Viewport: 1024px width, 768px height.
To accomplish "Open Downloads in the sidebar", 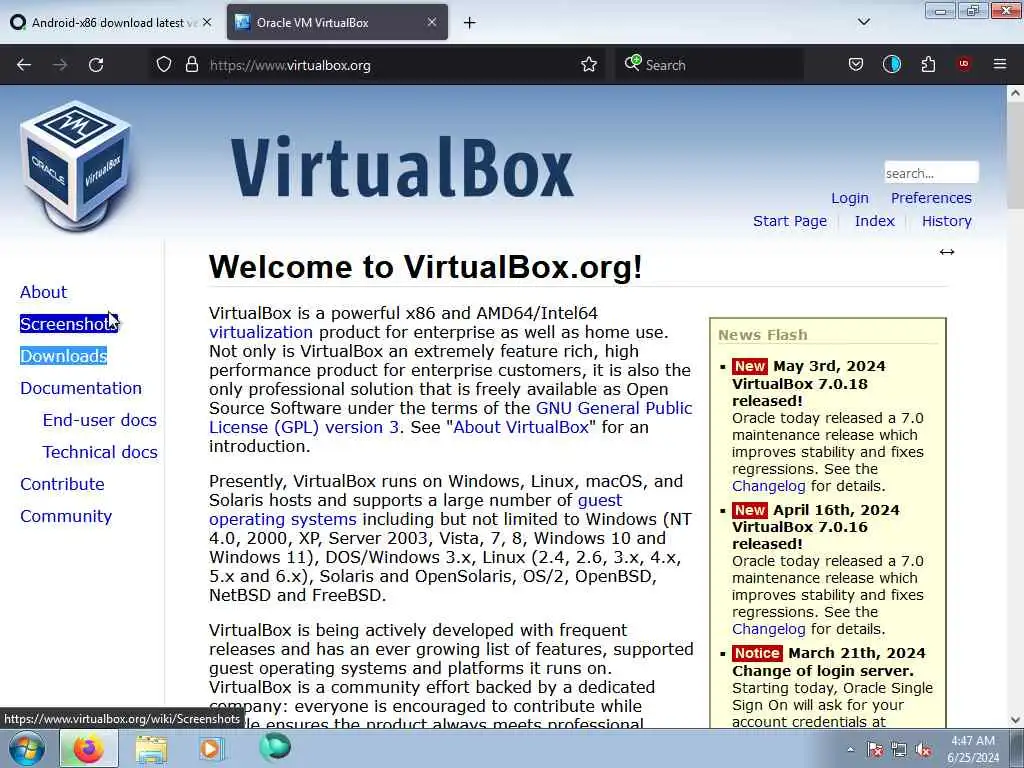I will (63, 356).
